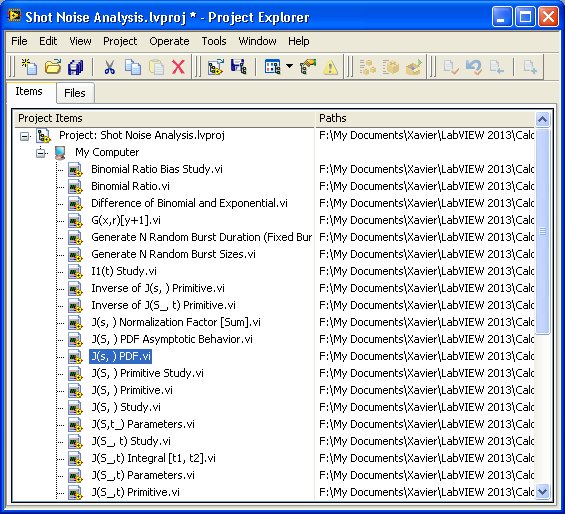
Task: Click the project tree icon next to Delete
Action: pyautogui.click(x=216, y=67)
